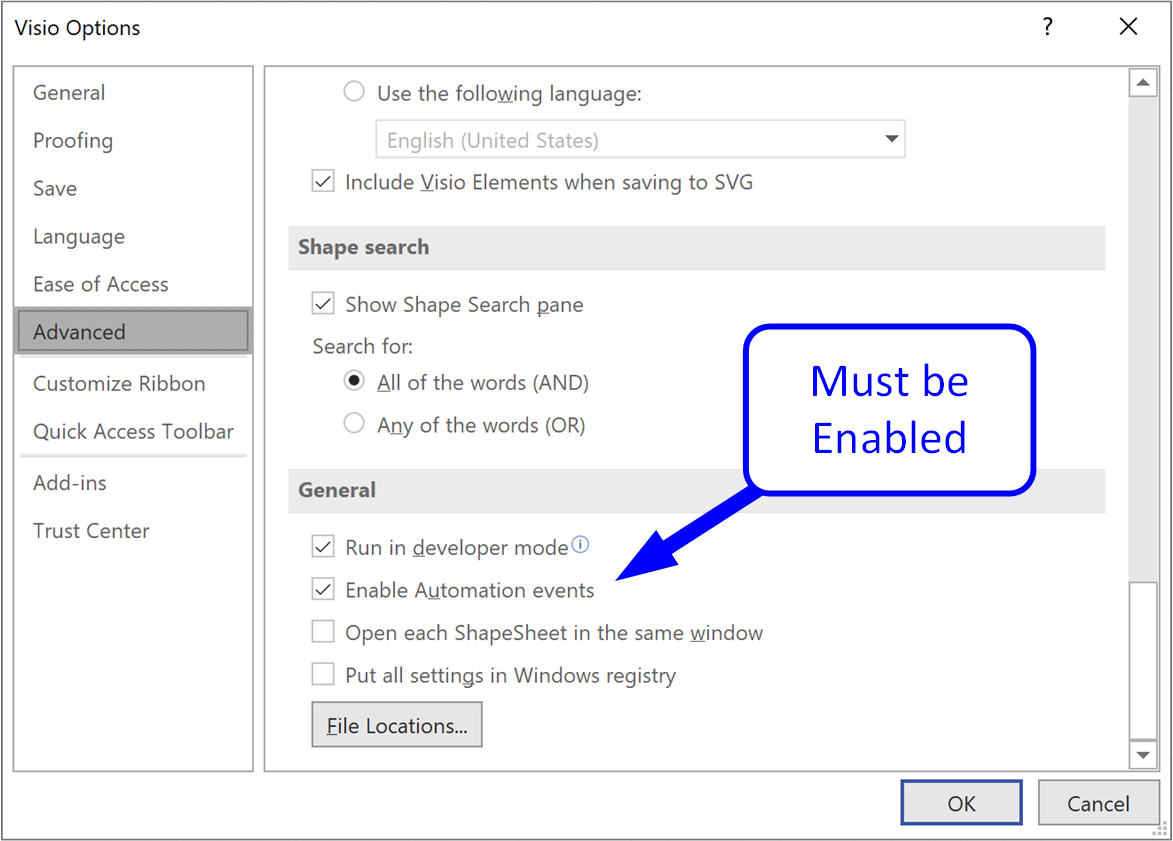Close the Visio Options dialog
Viewport: 1173px width, 841px height.
pos(1128,27)
